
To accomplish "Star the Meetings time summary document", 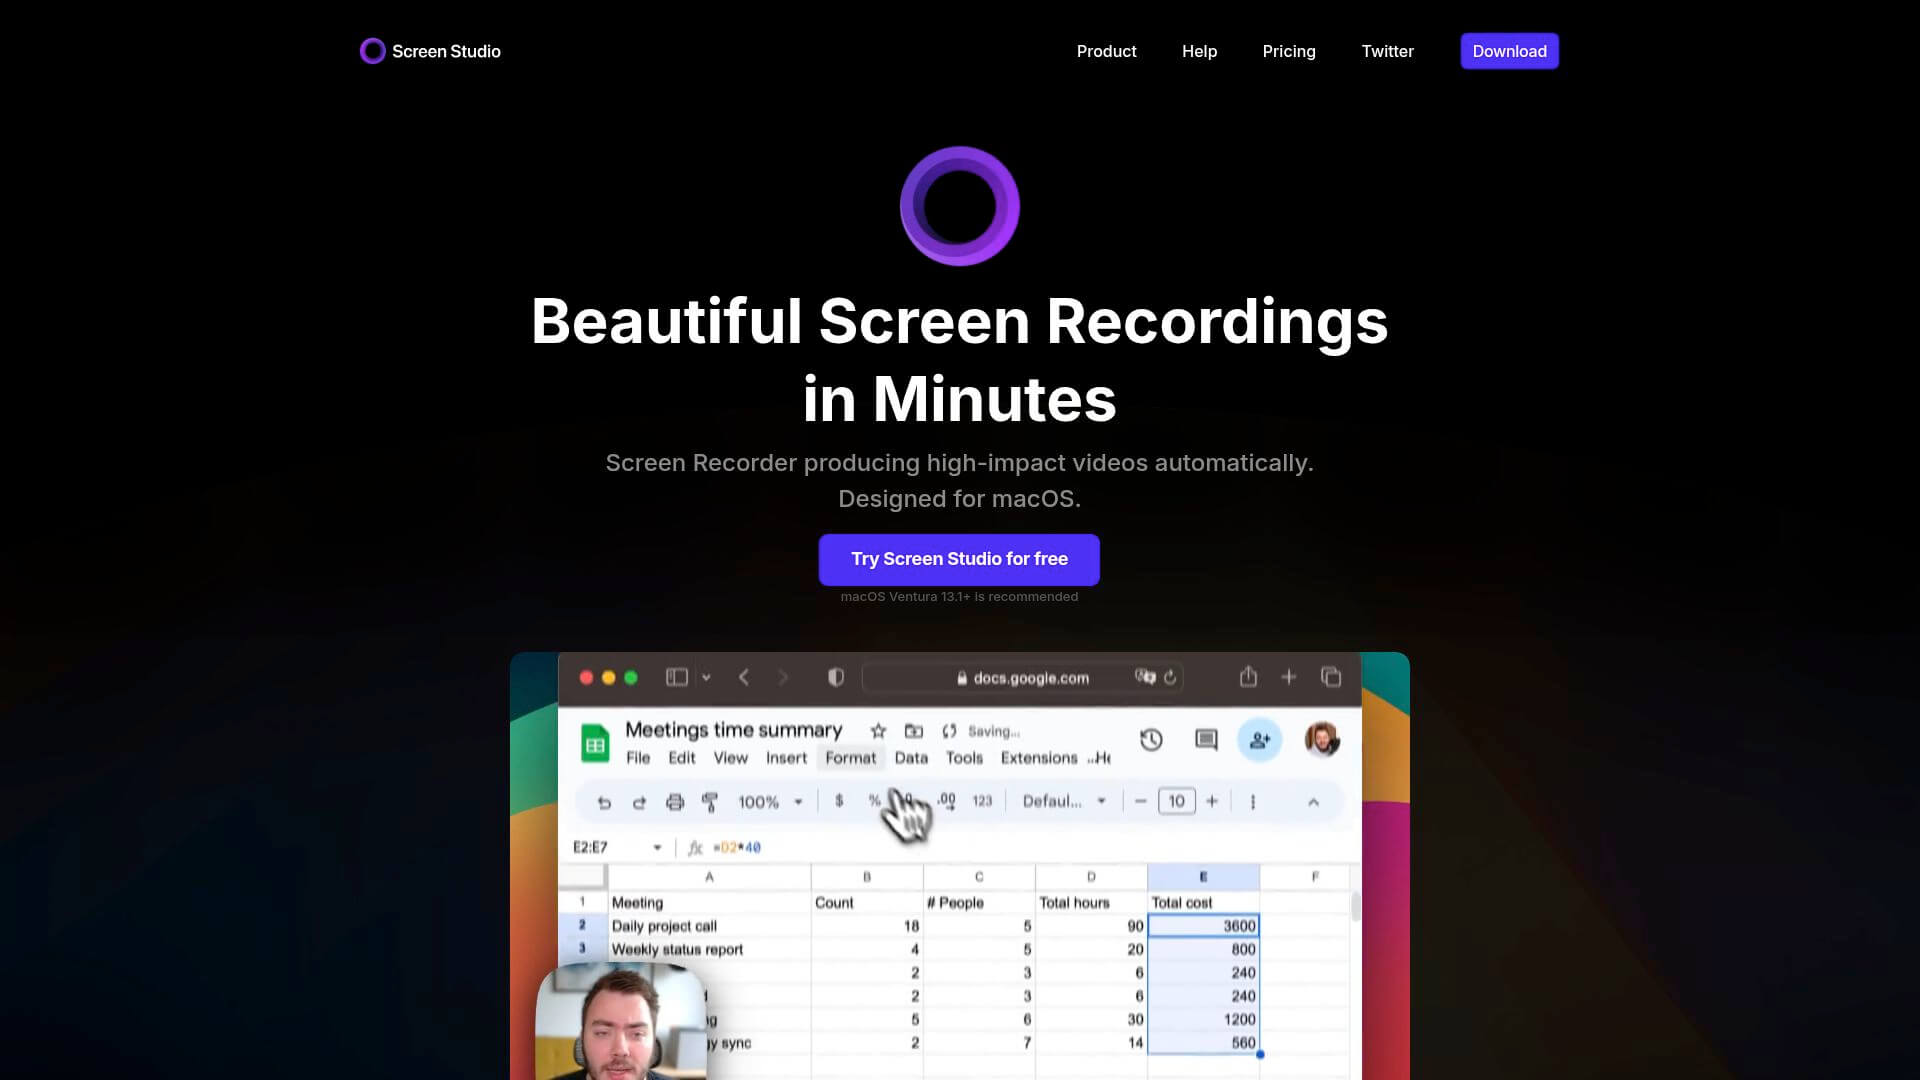I will click(x=878, y=730).
